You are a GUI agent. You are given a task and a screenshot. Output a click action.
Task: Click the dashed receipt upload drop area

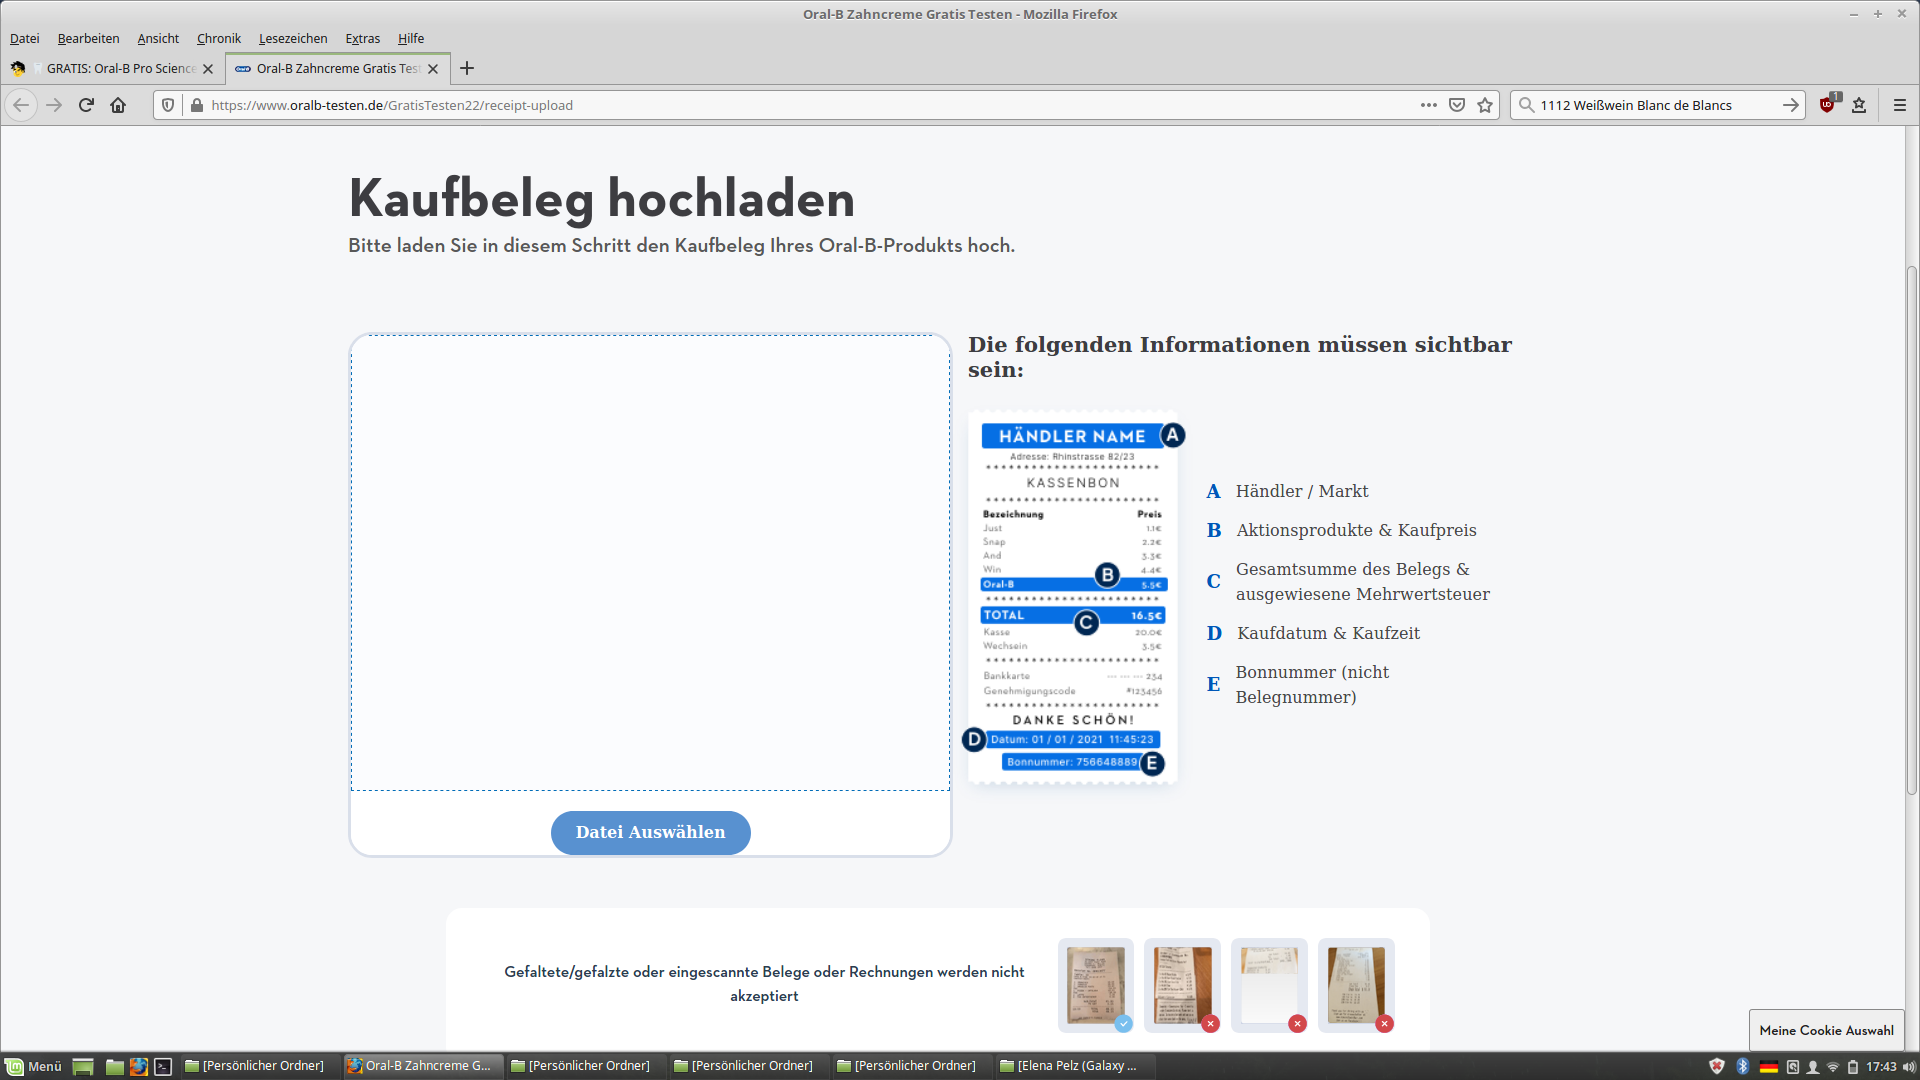(650, 562)
